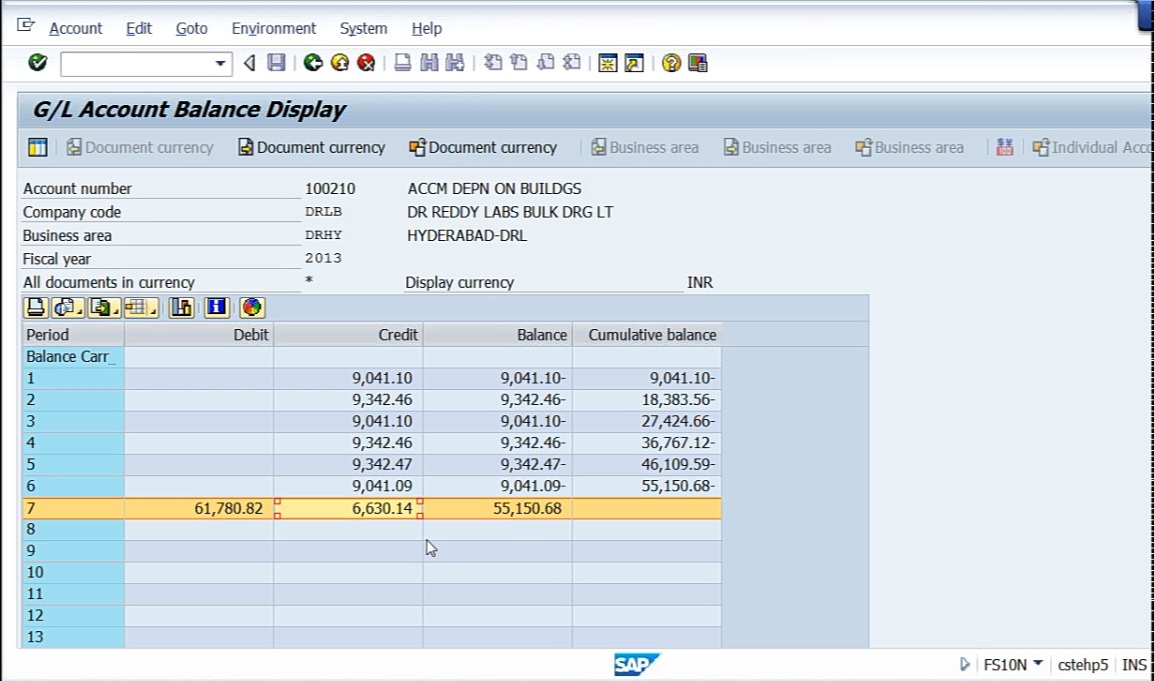Click the Period column header
The height and width of the screenshot is (681, 1154).
[73, 335]
